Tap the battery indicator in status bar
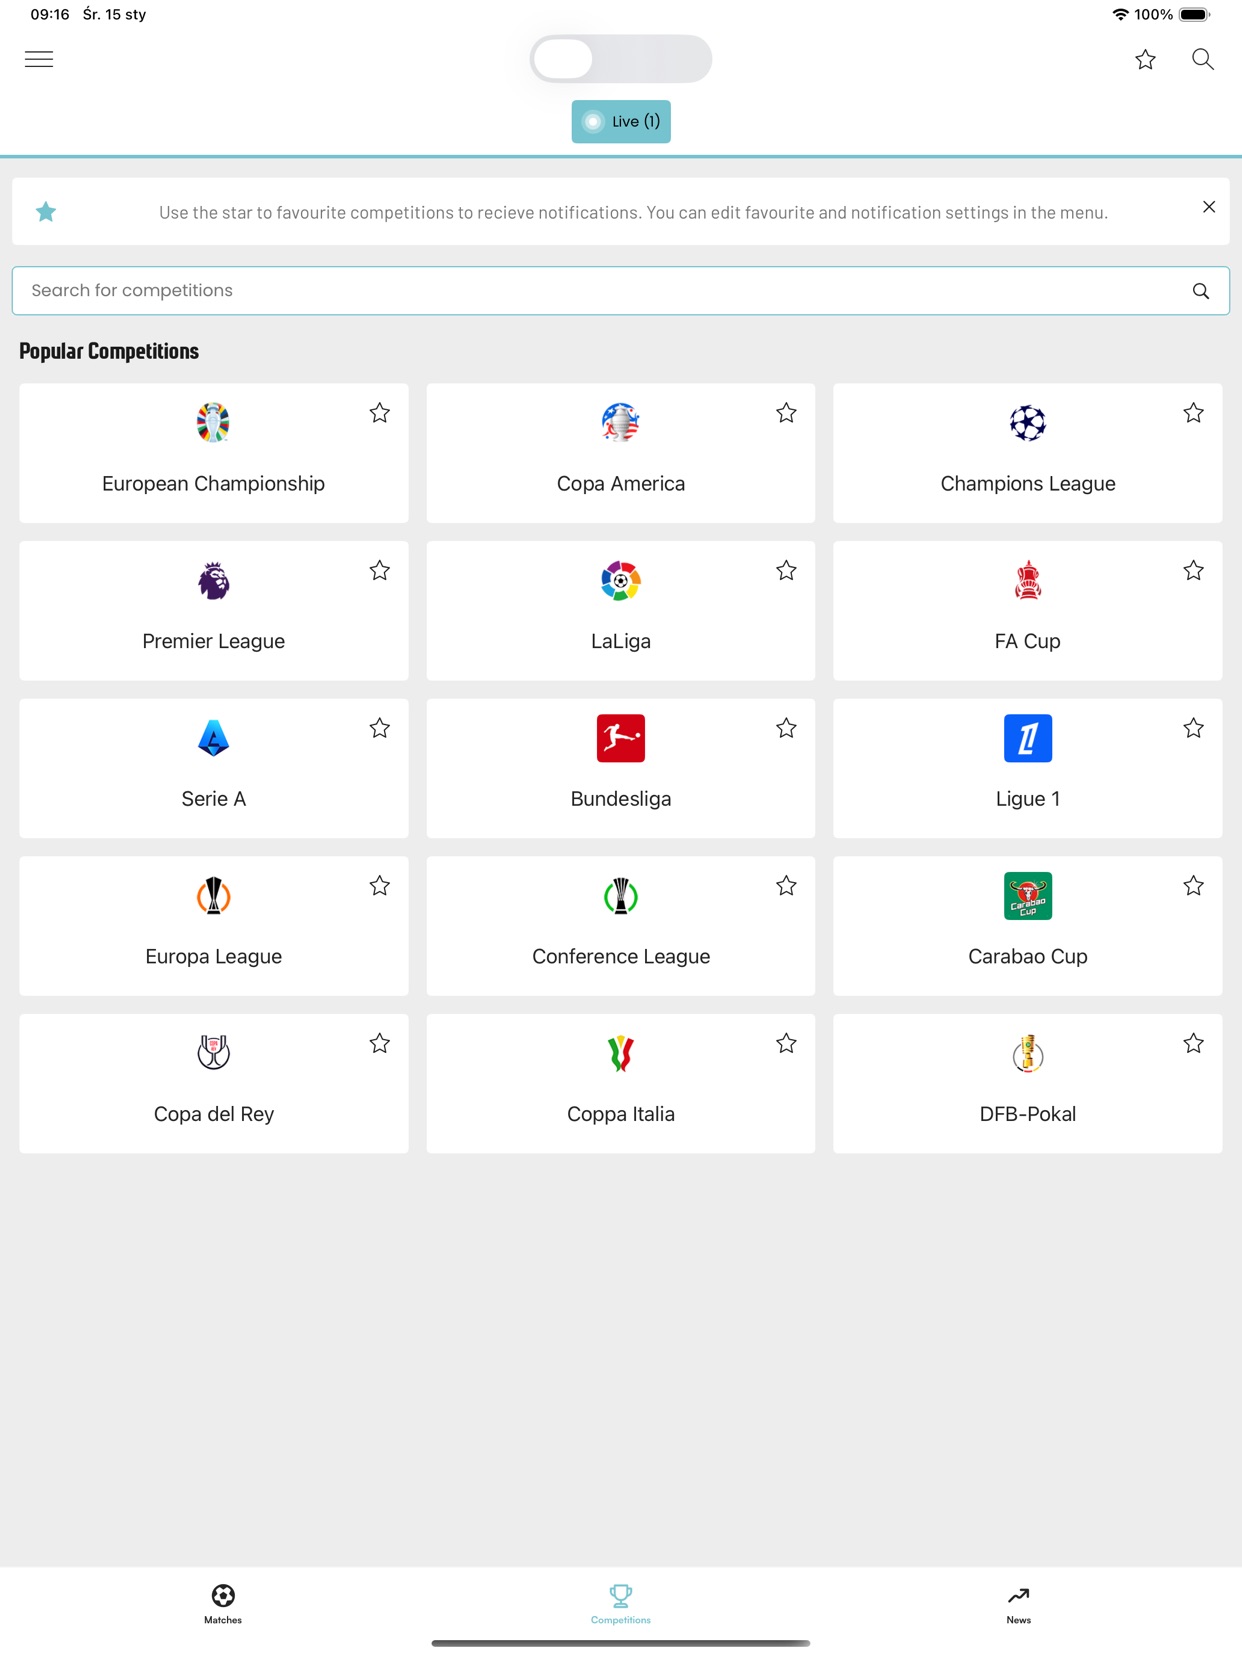Screen dimensions: 1242x1656 [1194, 15]
